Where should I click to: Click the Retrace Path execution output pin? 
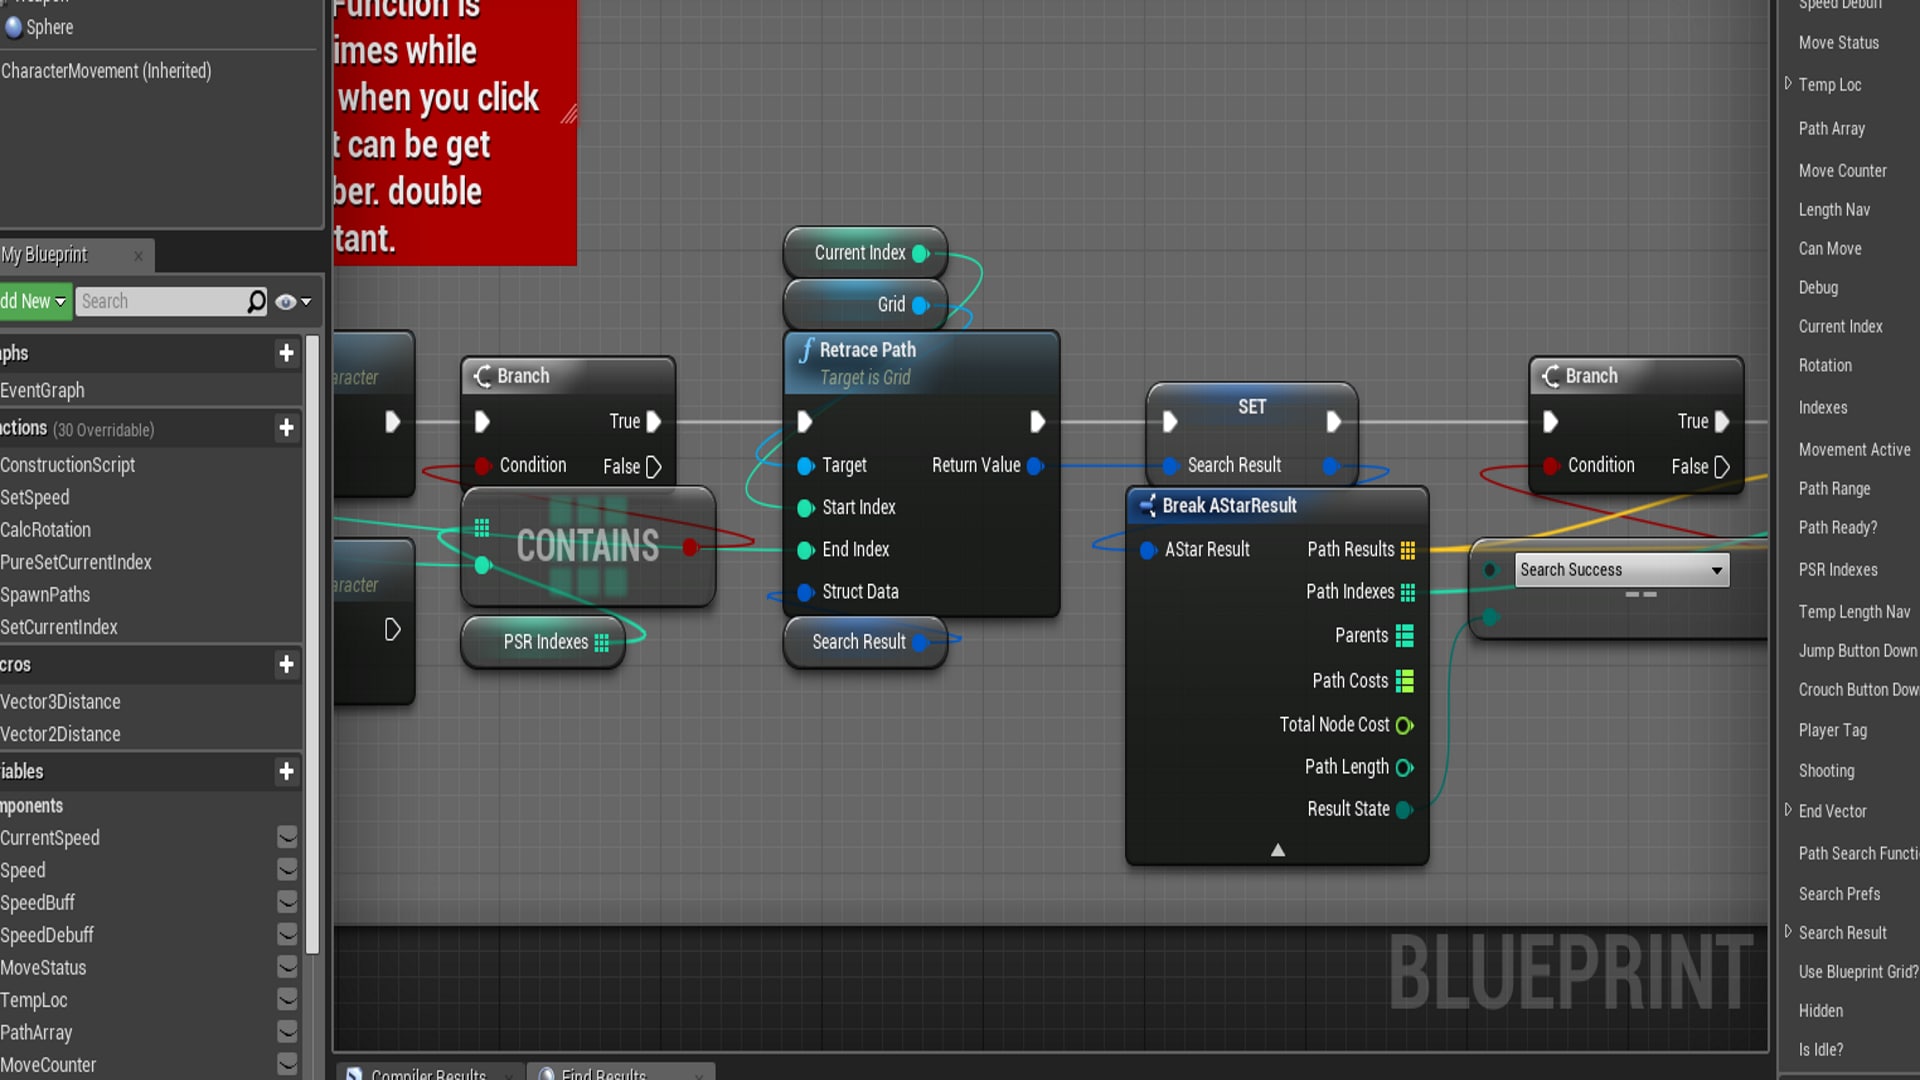1037,422
